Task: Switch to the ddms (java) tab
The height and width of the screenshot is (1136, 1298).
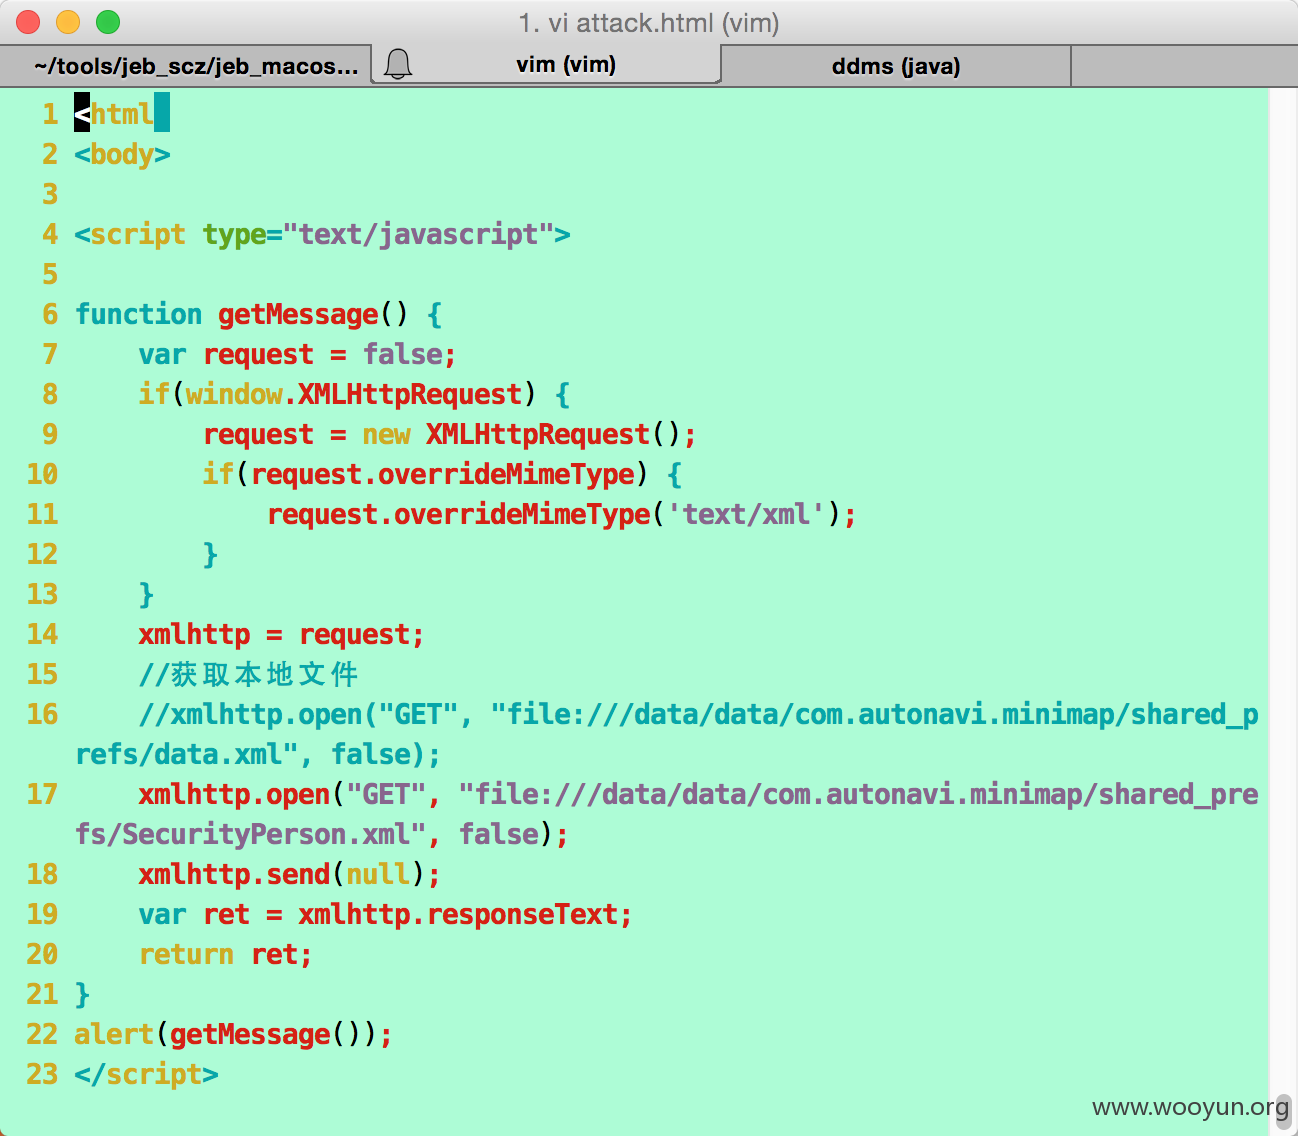Action: click(896, 66)
